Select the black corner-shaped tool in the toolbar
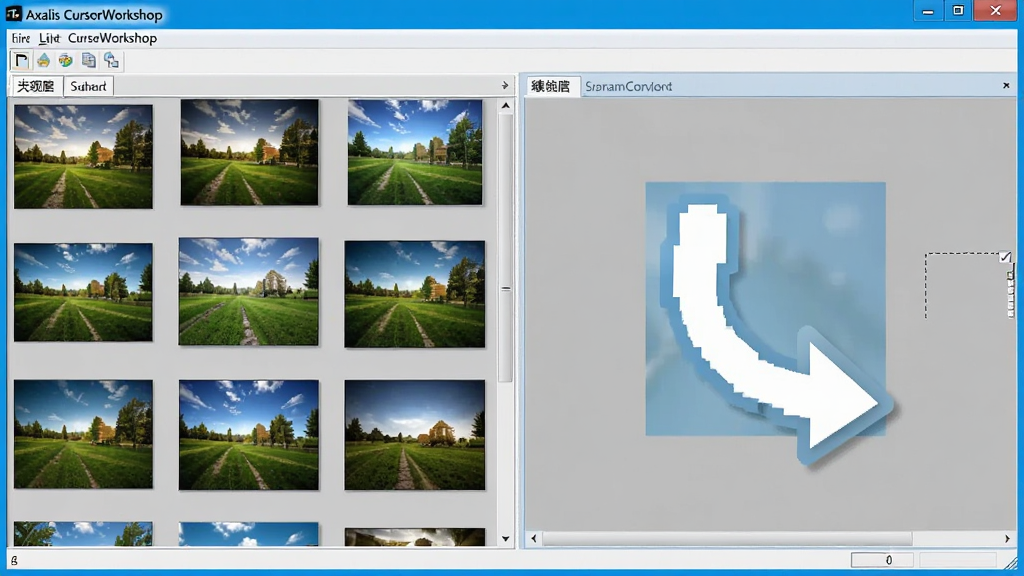 click(21, 61)
